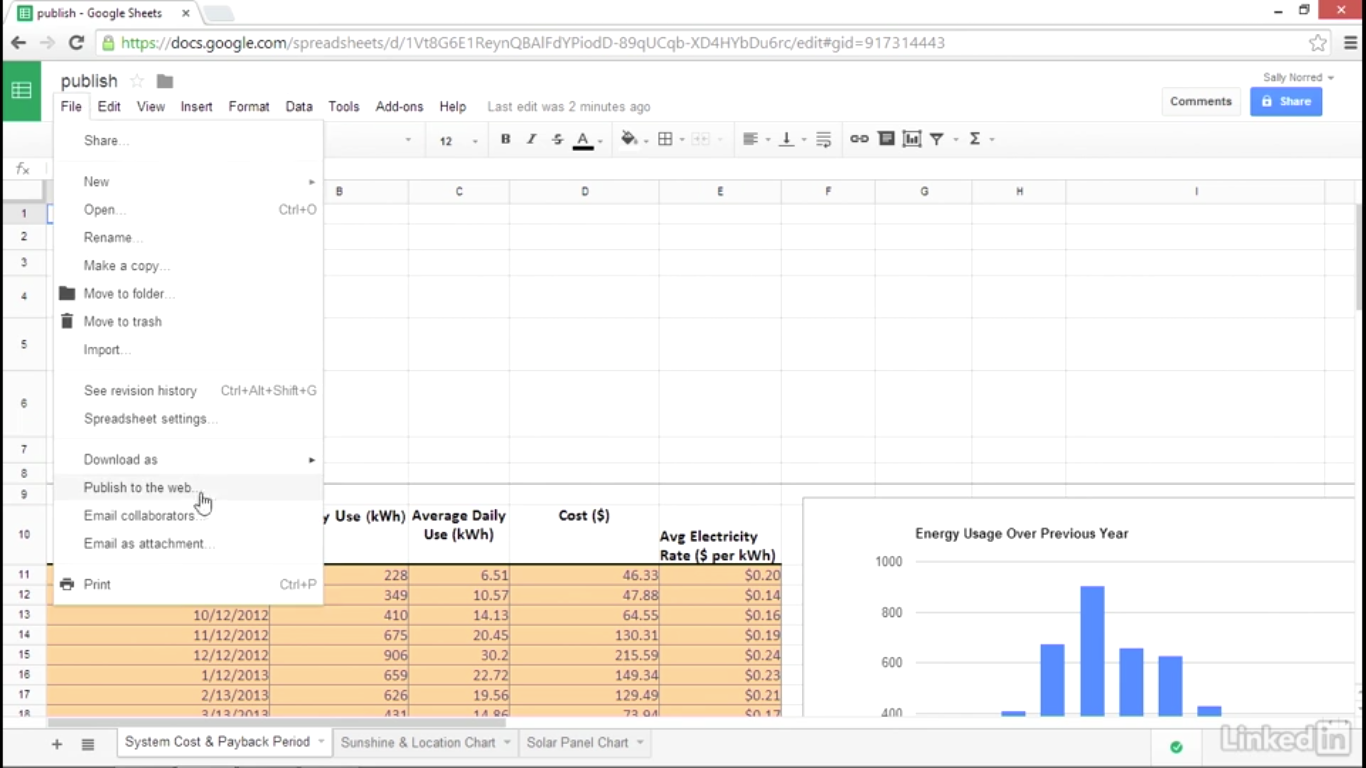Open the Format menu

pyautogui.click(x=249, y=107)
